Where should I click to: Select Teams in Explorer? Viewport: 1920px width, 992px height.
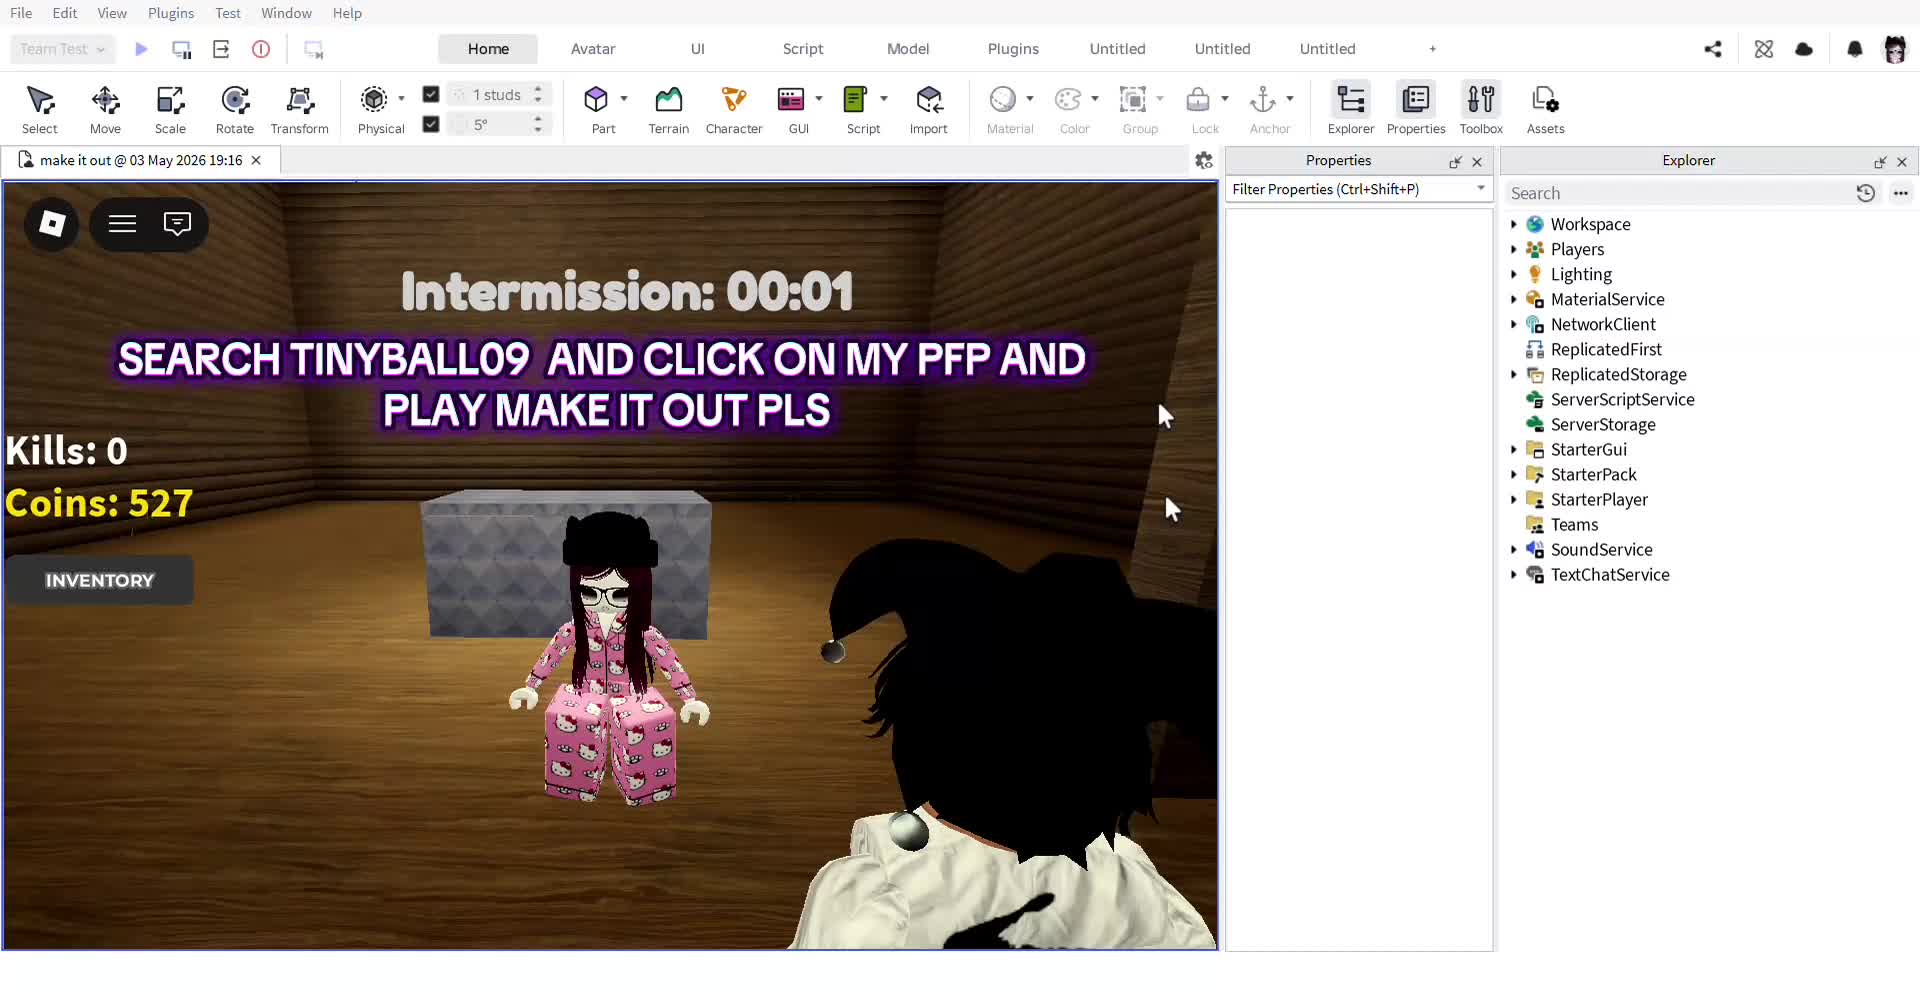coord(1574,524)
